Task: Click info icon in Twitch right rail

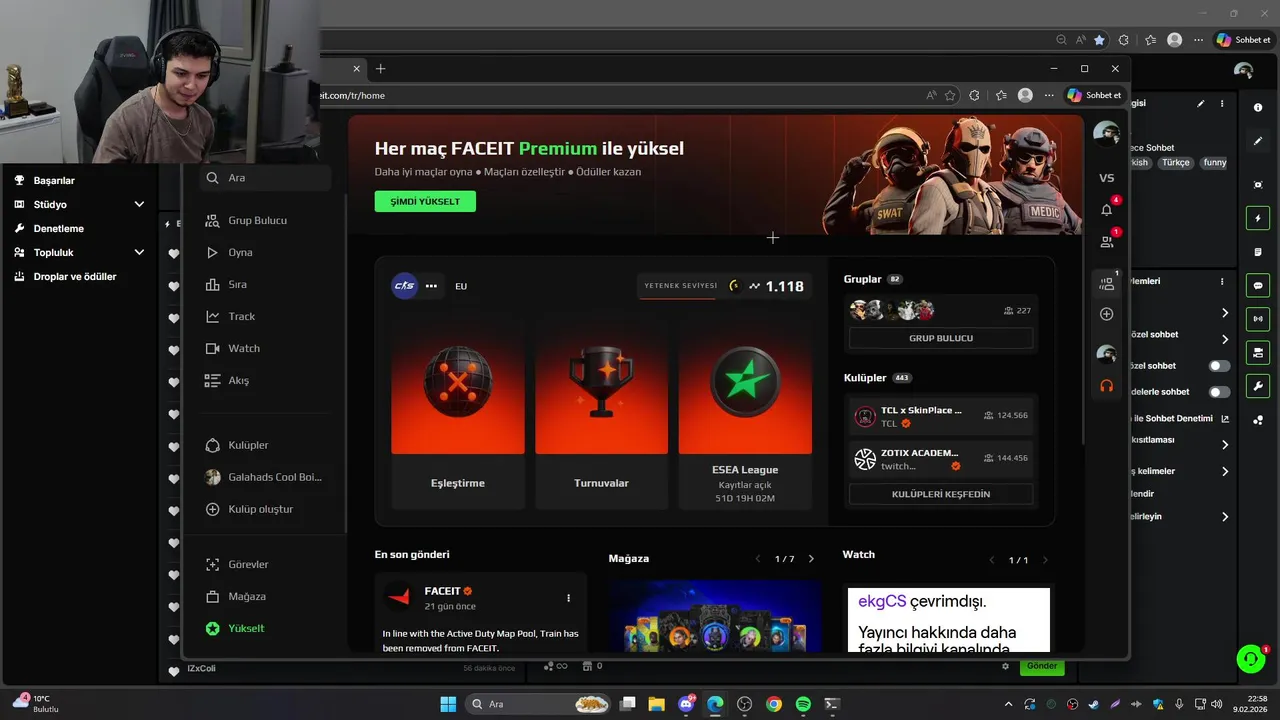Action: [x=1258, y=107]
